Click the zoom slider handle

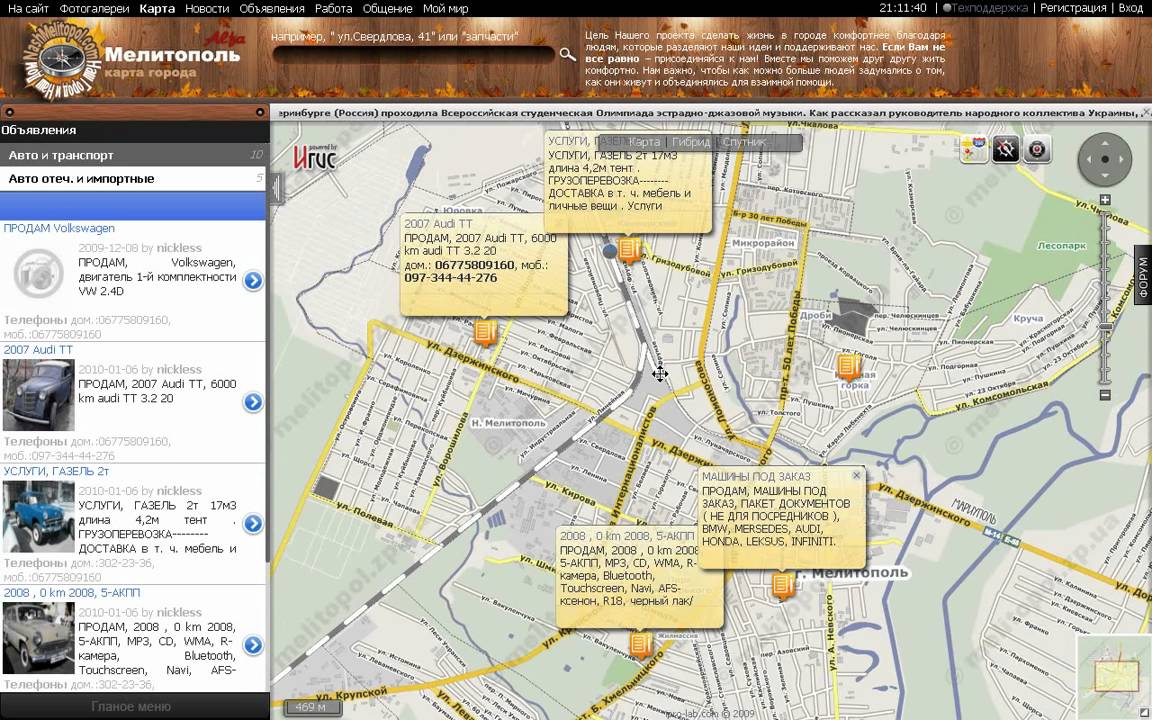point(1105,326)
